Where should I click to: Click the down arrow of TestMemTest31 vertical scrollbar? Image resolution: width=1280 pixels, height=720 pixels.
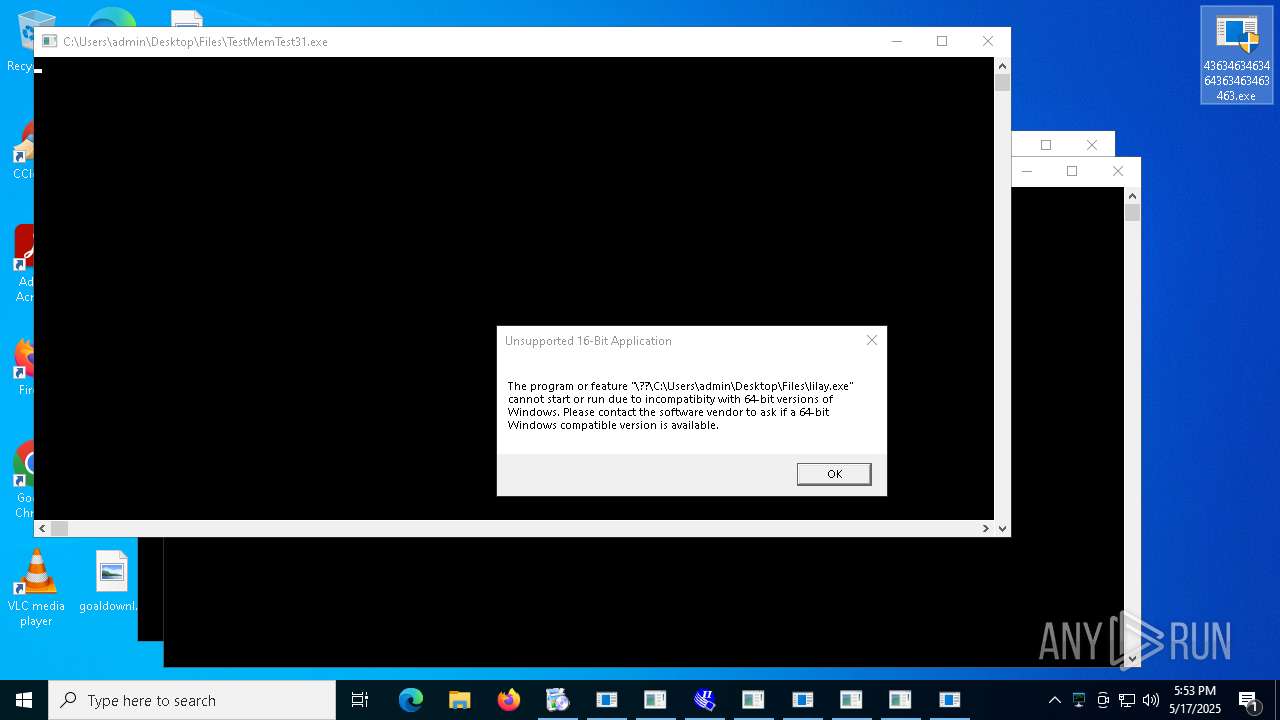click(1002, 528)
